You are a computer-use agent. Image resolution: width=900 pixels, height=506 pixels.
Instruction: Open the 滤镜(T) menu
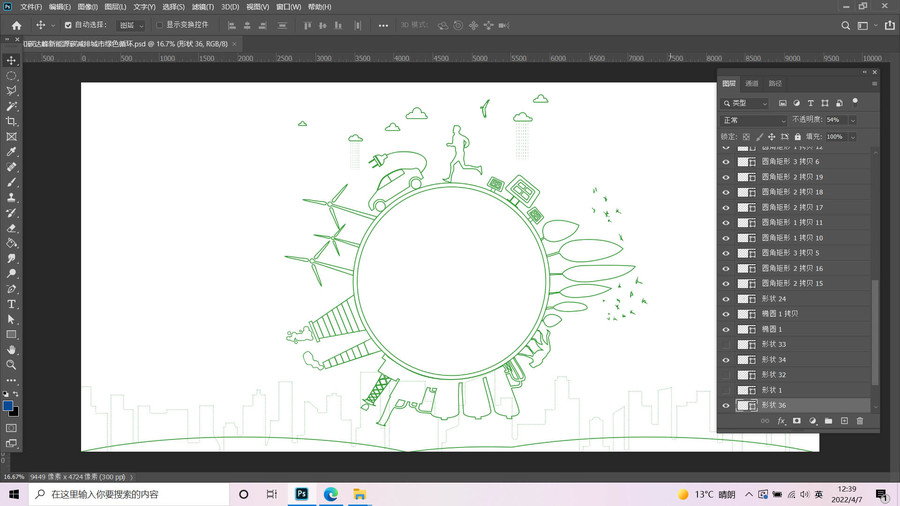tap(203, 7)
